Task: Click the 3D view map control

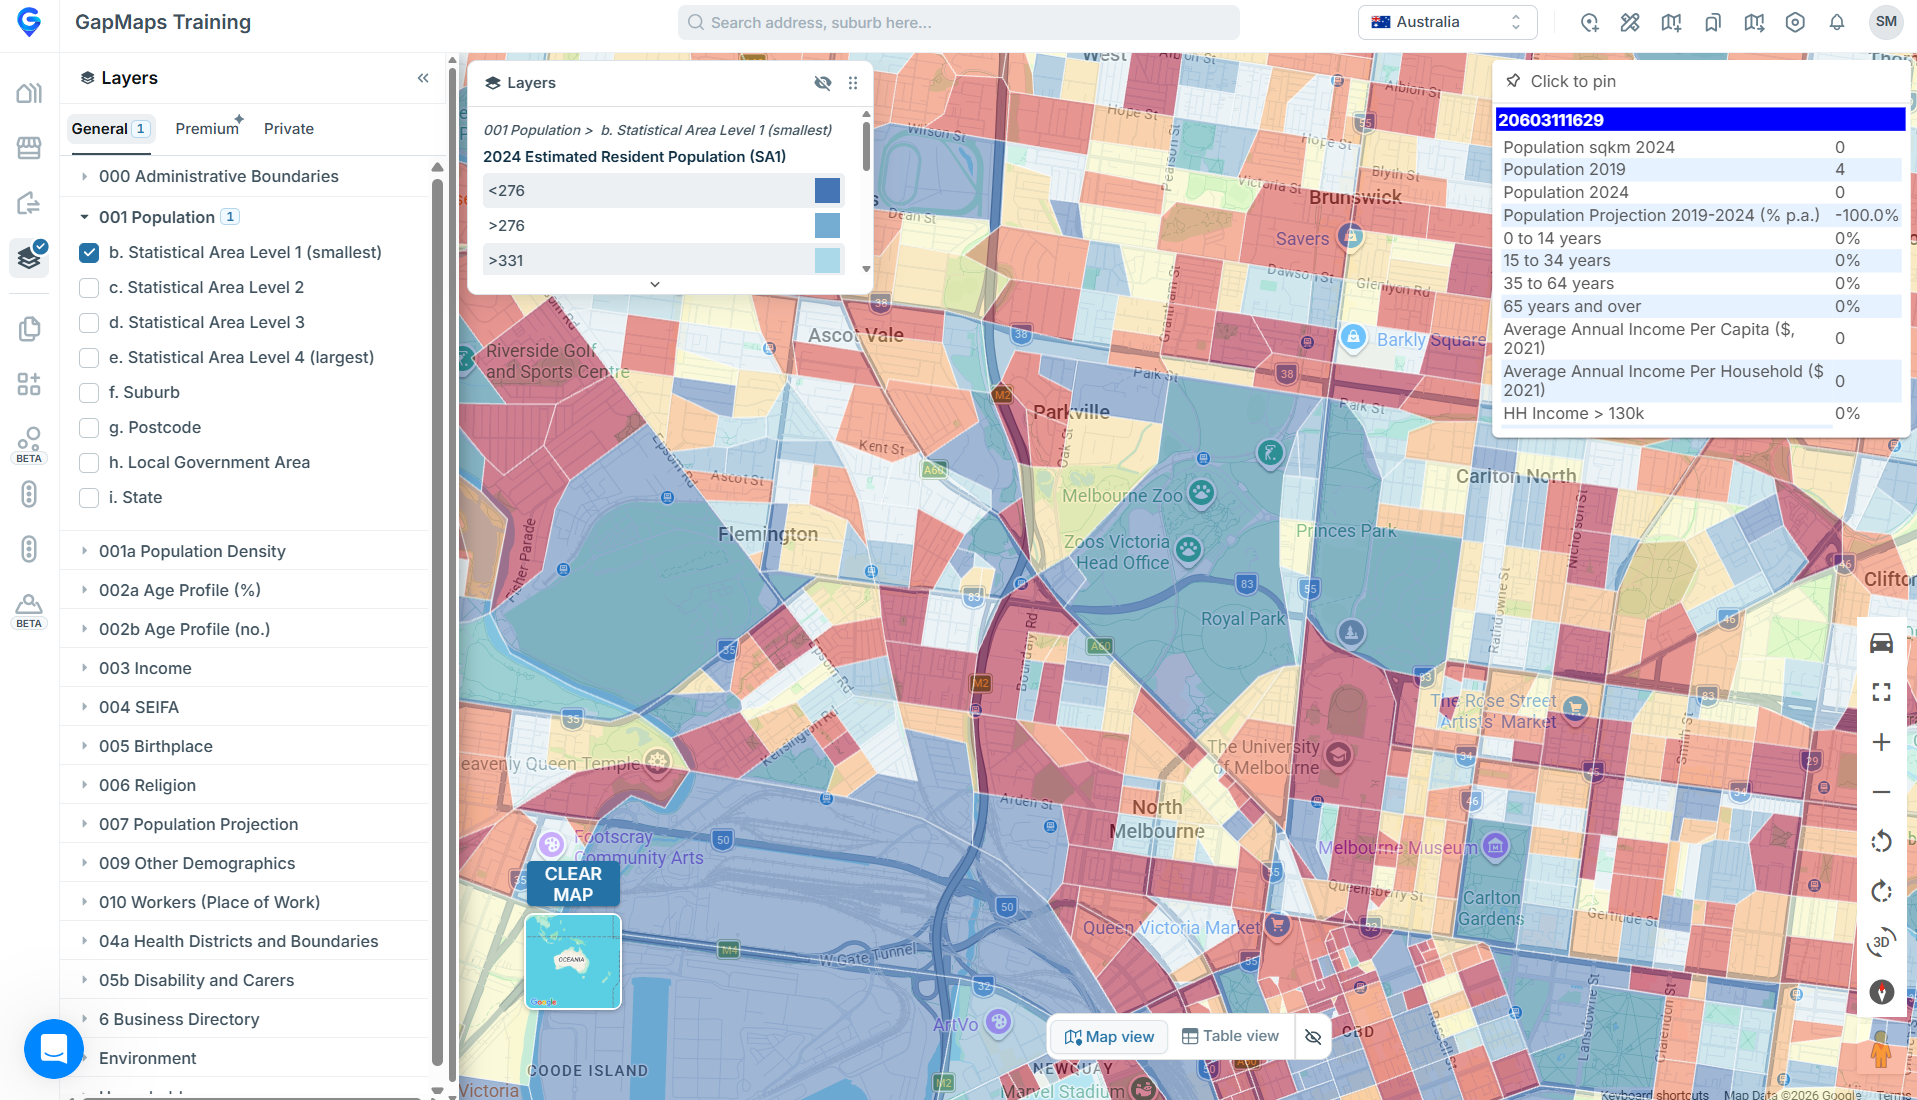Action: click(1881, 941)
